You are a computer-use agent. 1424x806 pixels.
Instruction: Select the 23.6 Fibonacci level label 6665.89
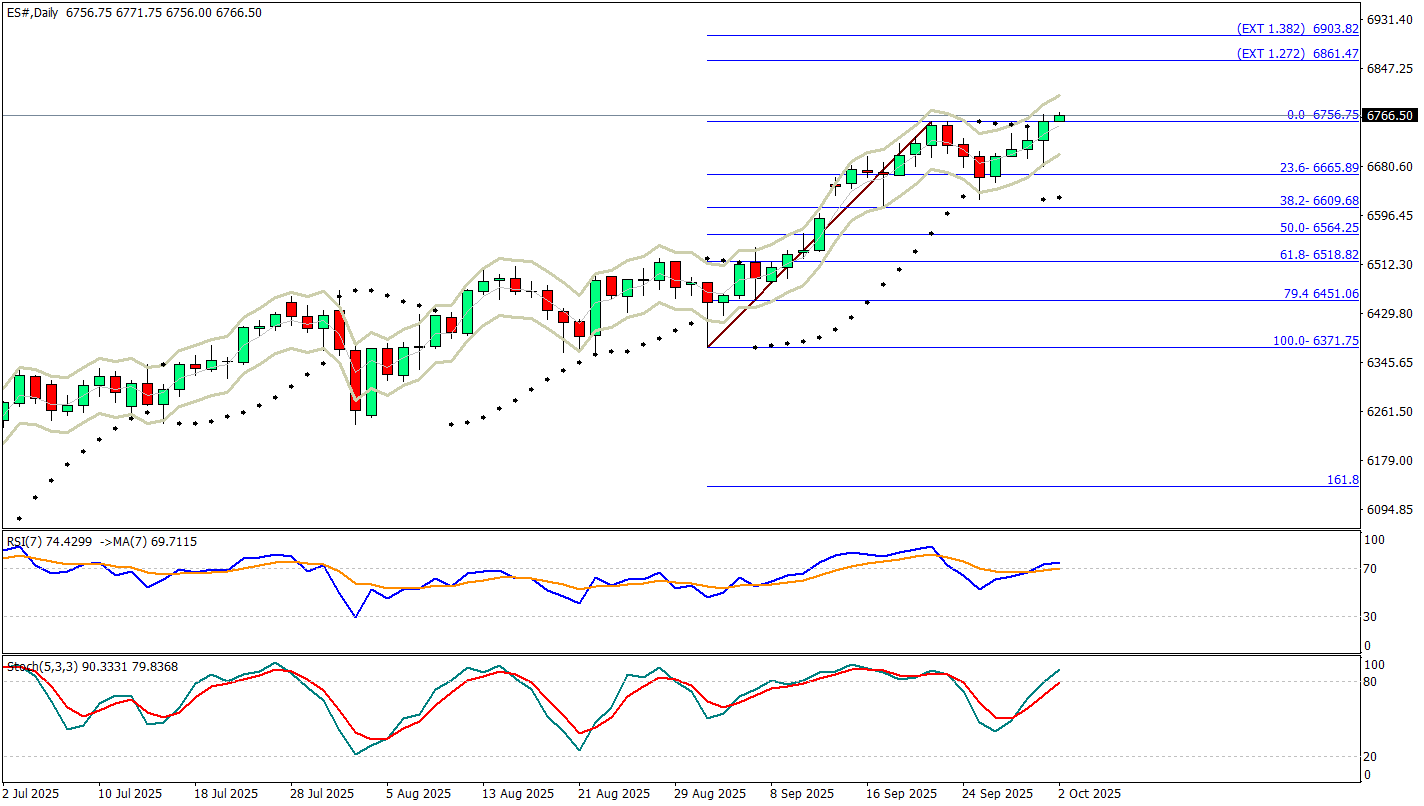tap(1319, 168)
